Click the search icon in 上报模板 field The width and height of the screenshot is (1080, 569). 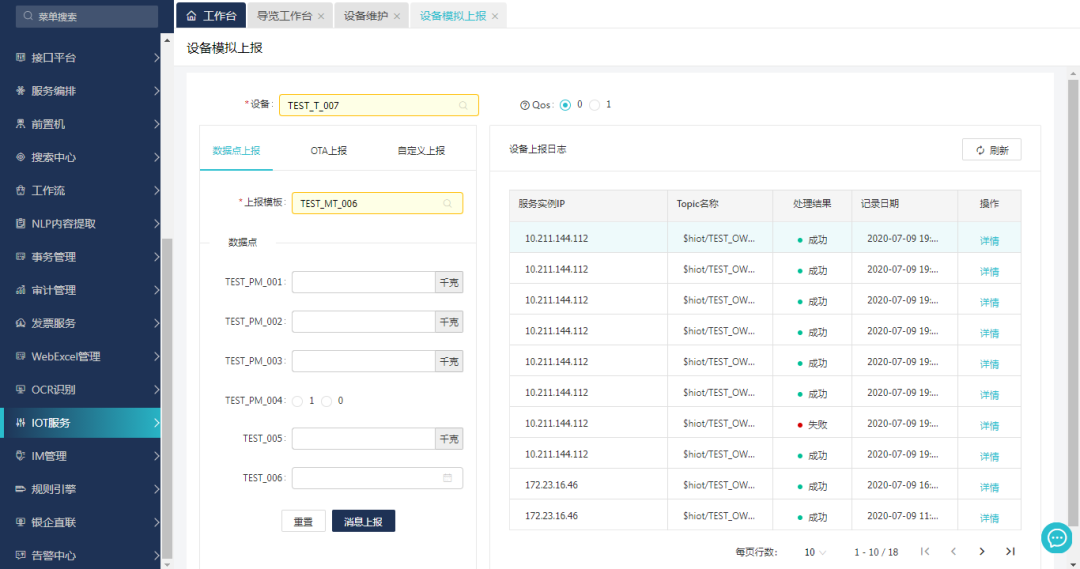pos(447,203)
